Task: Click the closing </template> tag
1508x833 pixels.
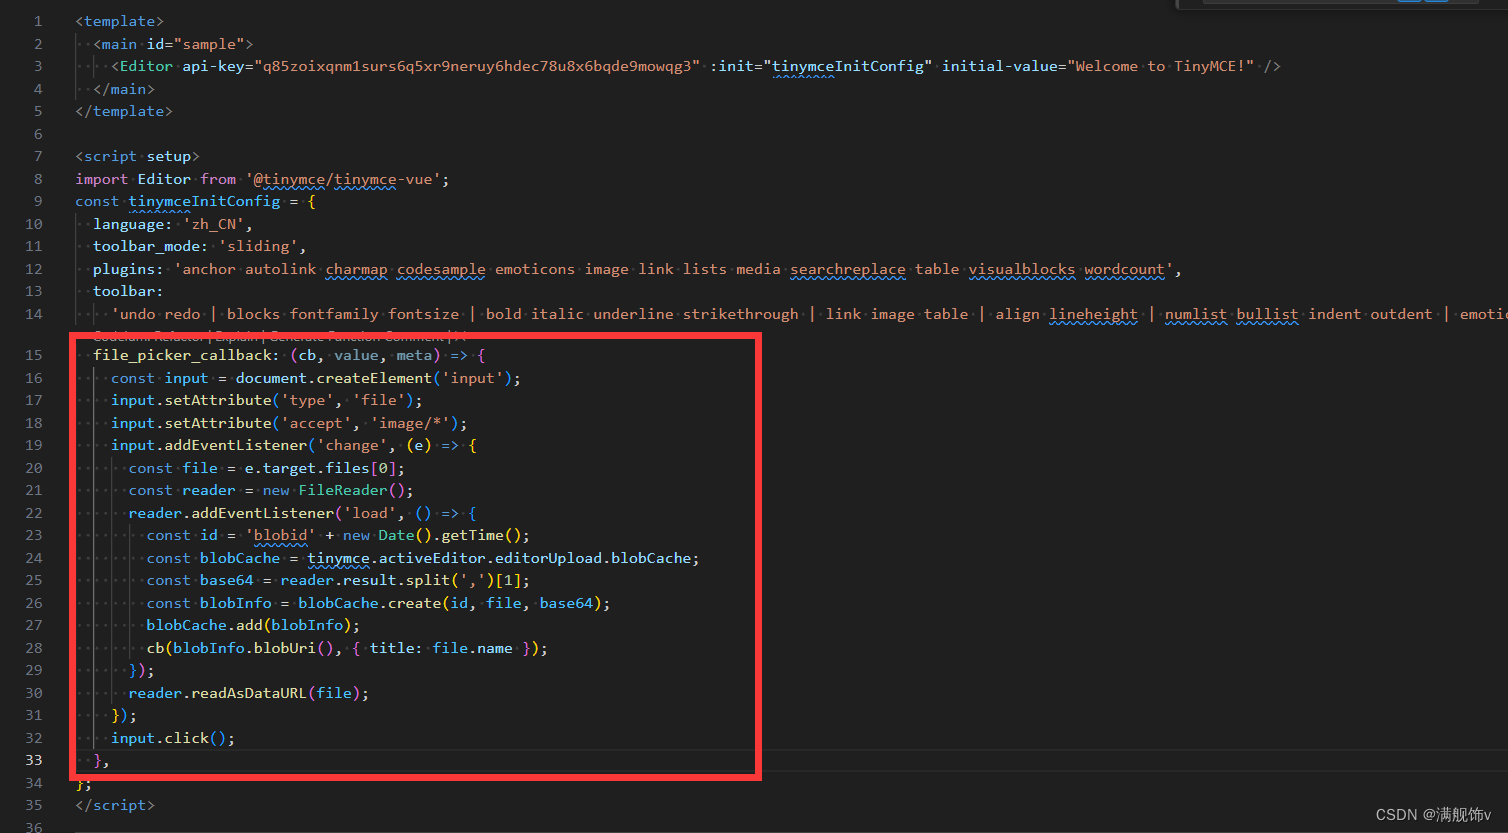Action: pos(124,111)
